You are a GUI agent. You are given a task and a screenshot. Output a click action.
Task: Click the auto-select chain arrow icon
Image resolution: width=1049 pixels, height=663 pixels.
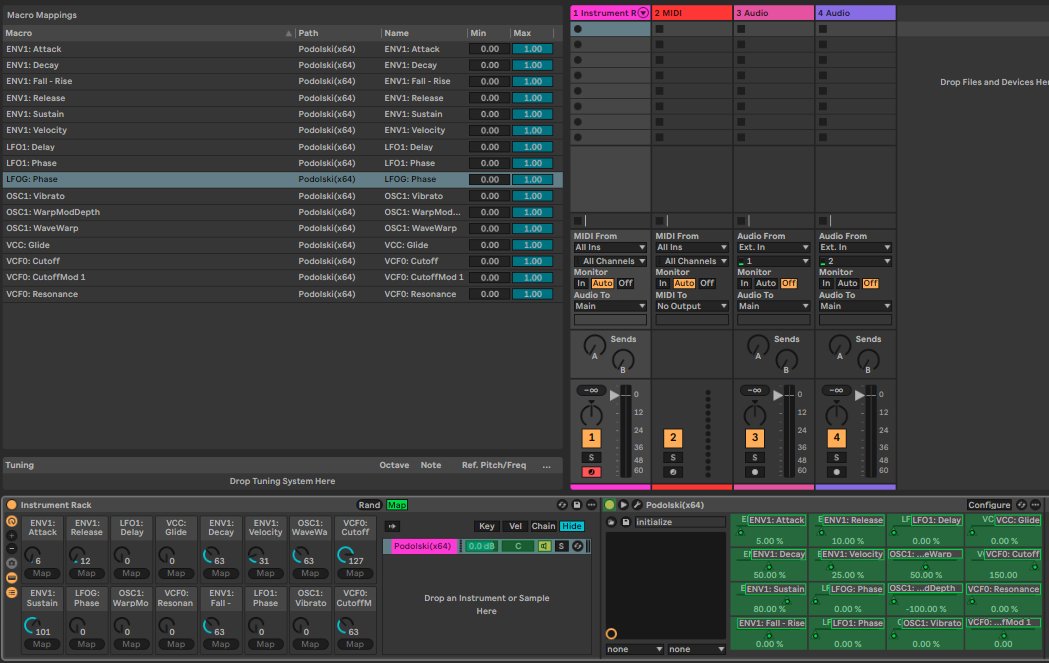tap(392, 527)
